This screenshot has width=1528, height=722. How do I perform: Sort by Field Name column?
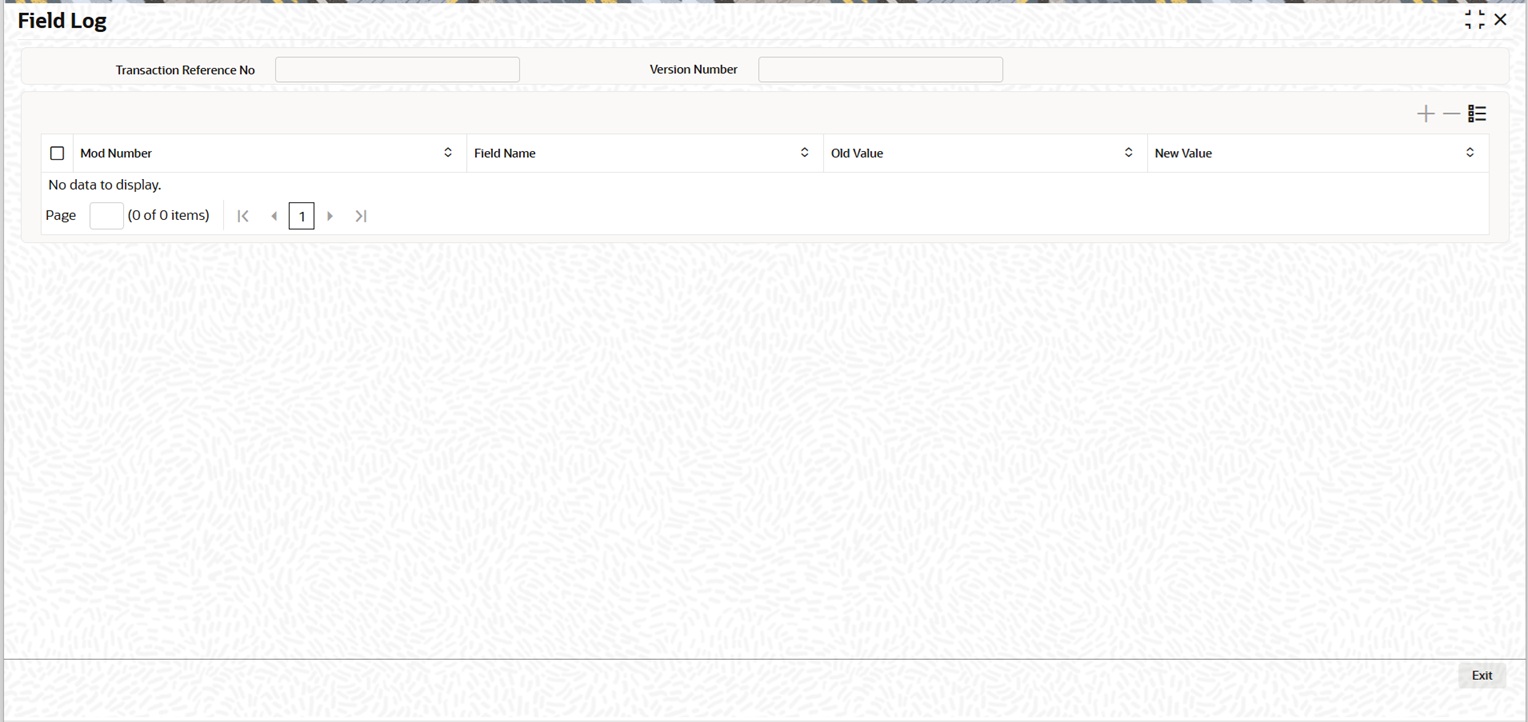coord(804,153)
